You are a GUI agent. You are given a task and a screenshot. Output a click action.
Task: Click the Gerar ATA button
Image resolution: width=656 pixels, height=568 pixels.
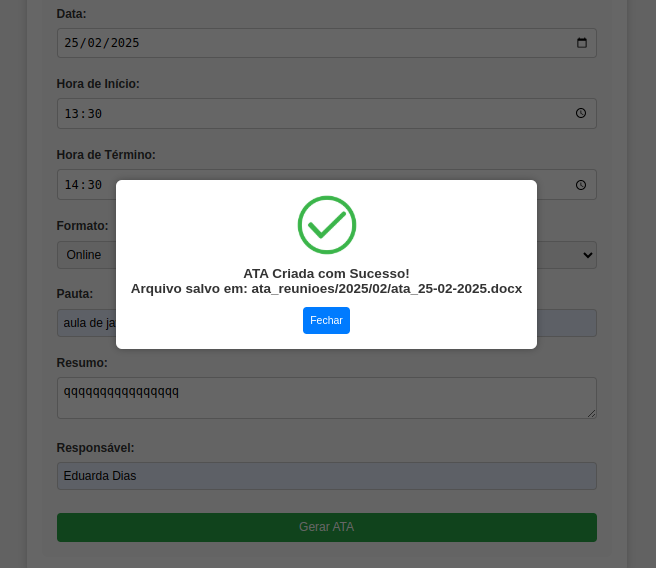327,527
